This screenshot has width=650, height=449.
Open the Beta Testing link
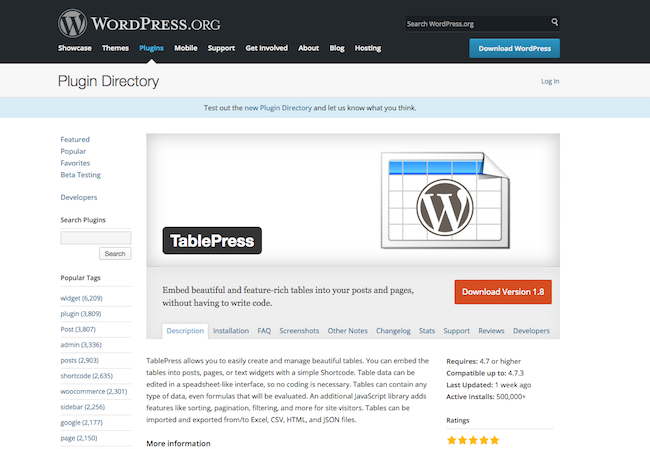[80, 175]
